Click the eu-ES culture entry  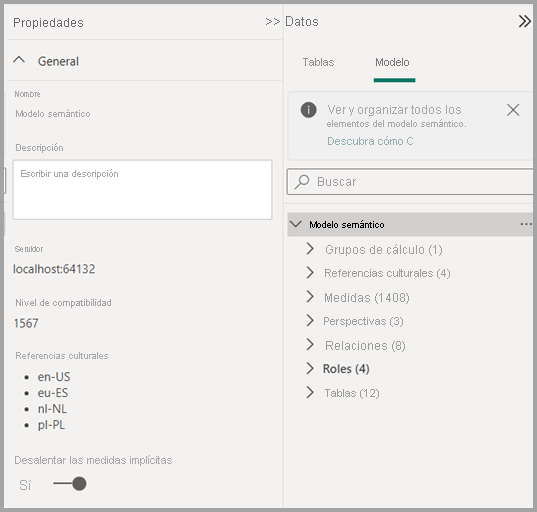point(53,393)
